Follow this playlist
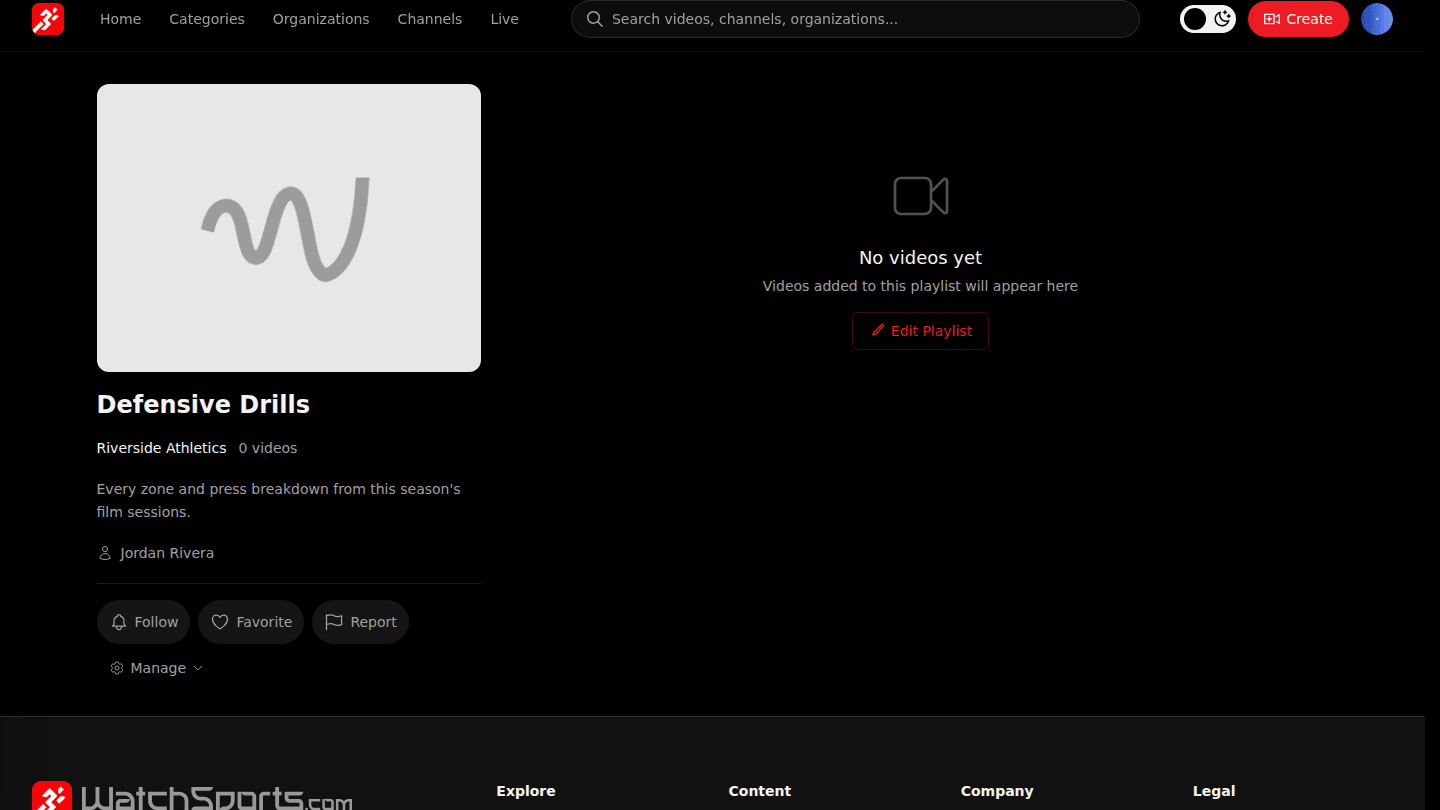Viewport: 1440px width, 810px height. (x=144, y=622)
